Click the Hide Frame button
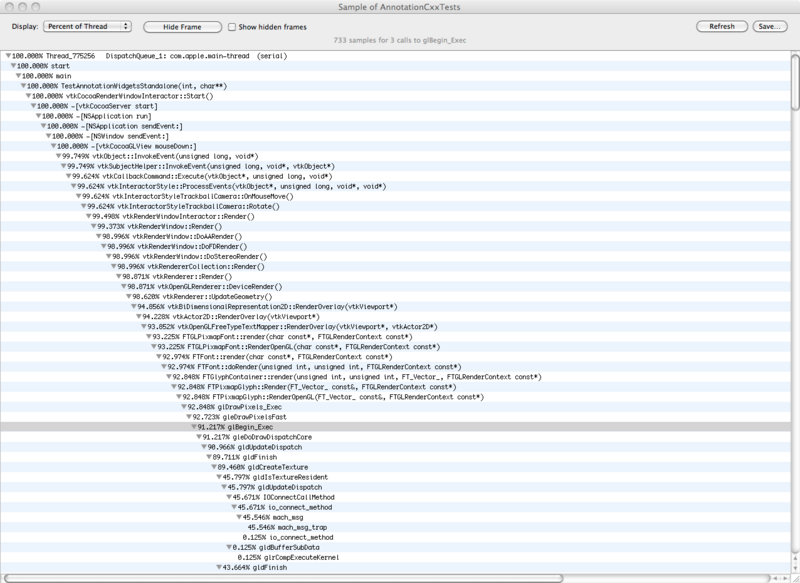The width and height of the screenshot is (800, 583). (x=180, y=26)
